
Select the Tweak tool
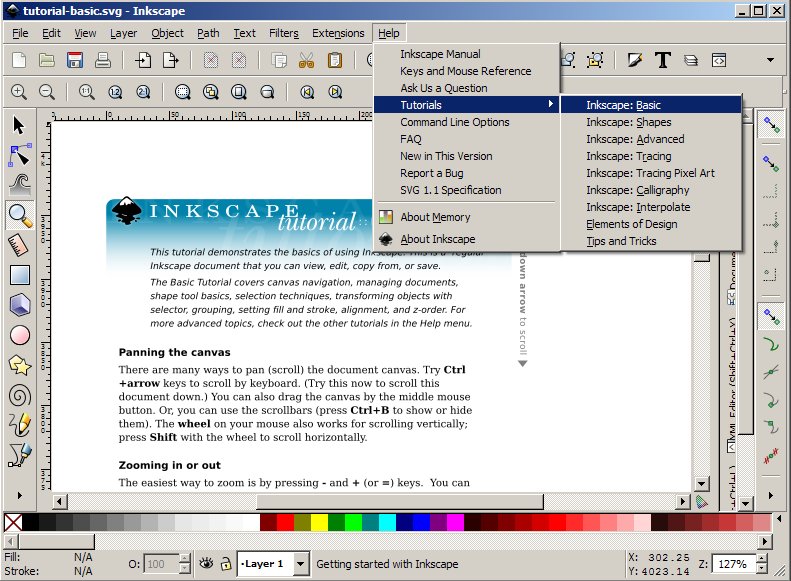pyautogui.click(x=19, y=185)
